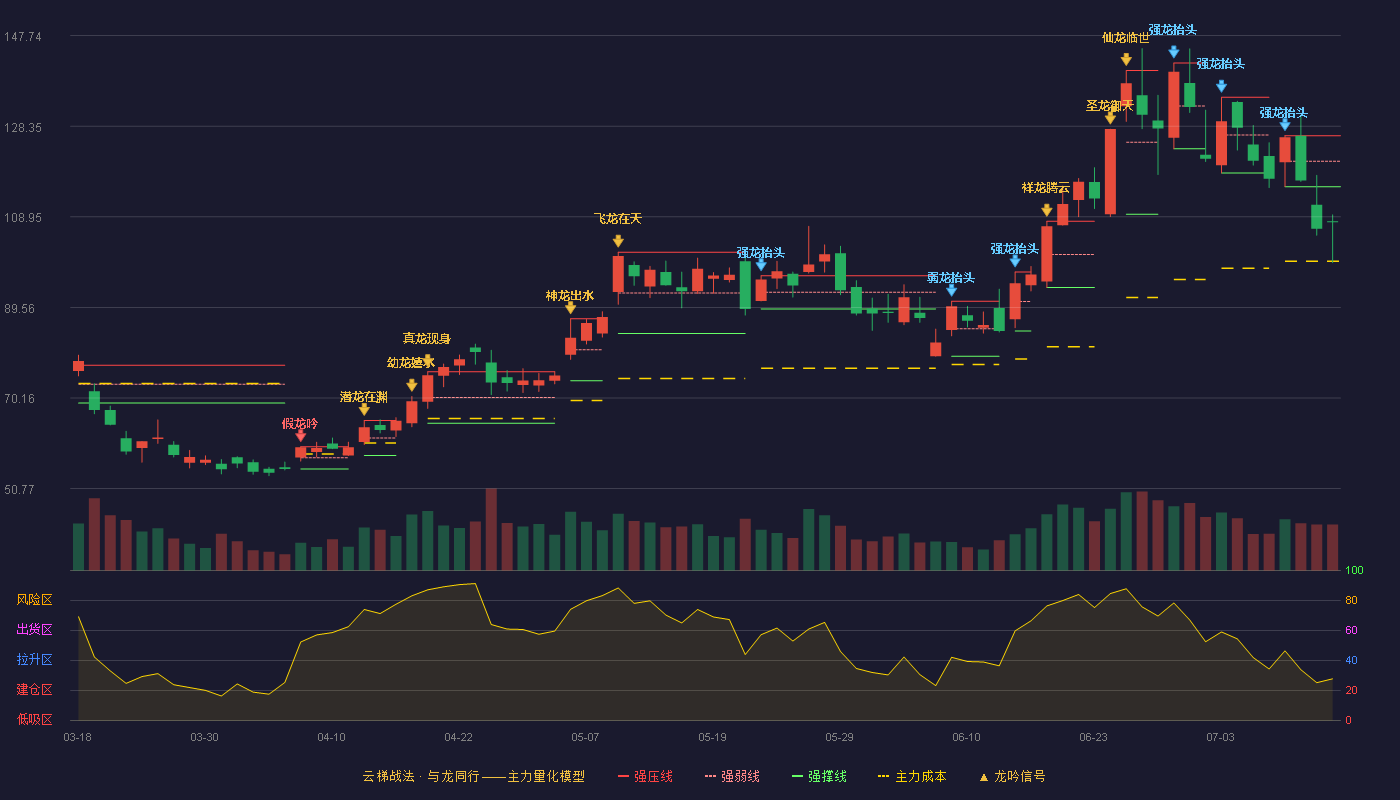Toggle the 强弱线 legend item
The image size is (1400, 800).
coord(732,776)
